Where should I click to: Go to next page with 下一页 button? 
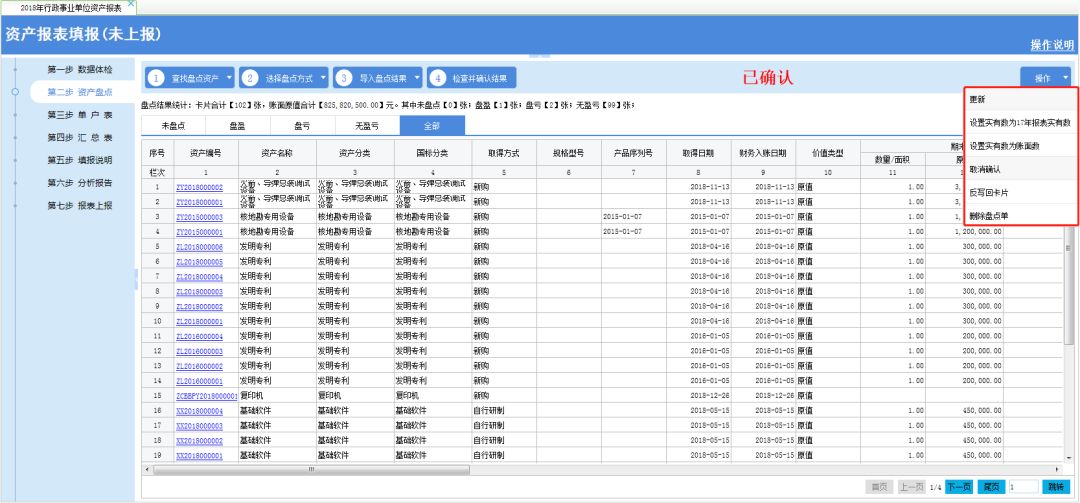(x=959, y=487)
